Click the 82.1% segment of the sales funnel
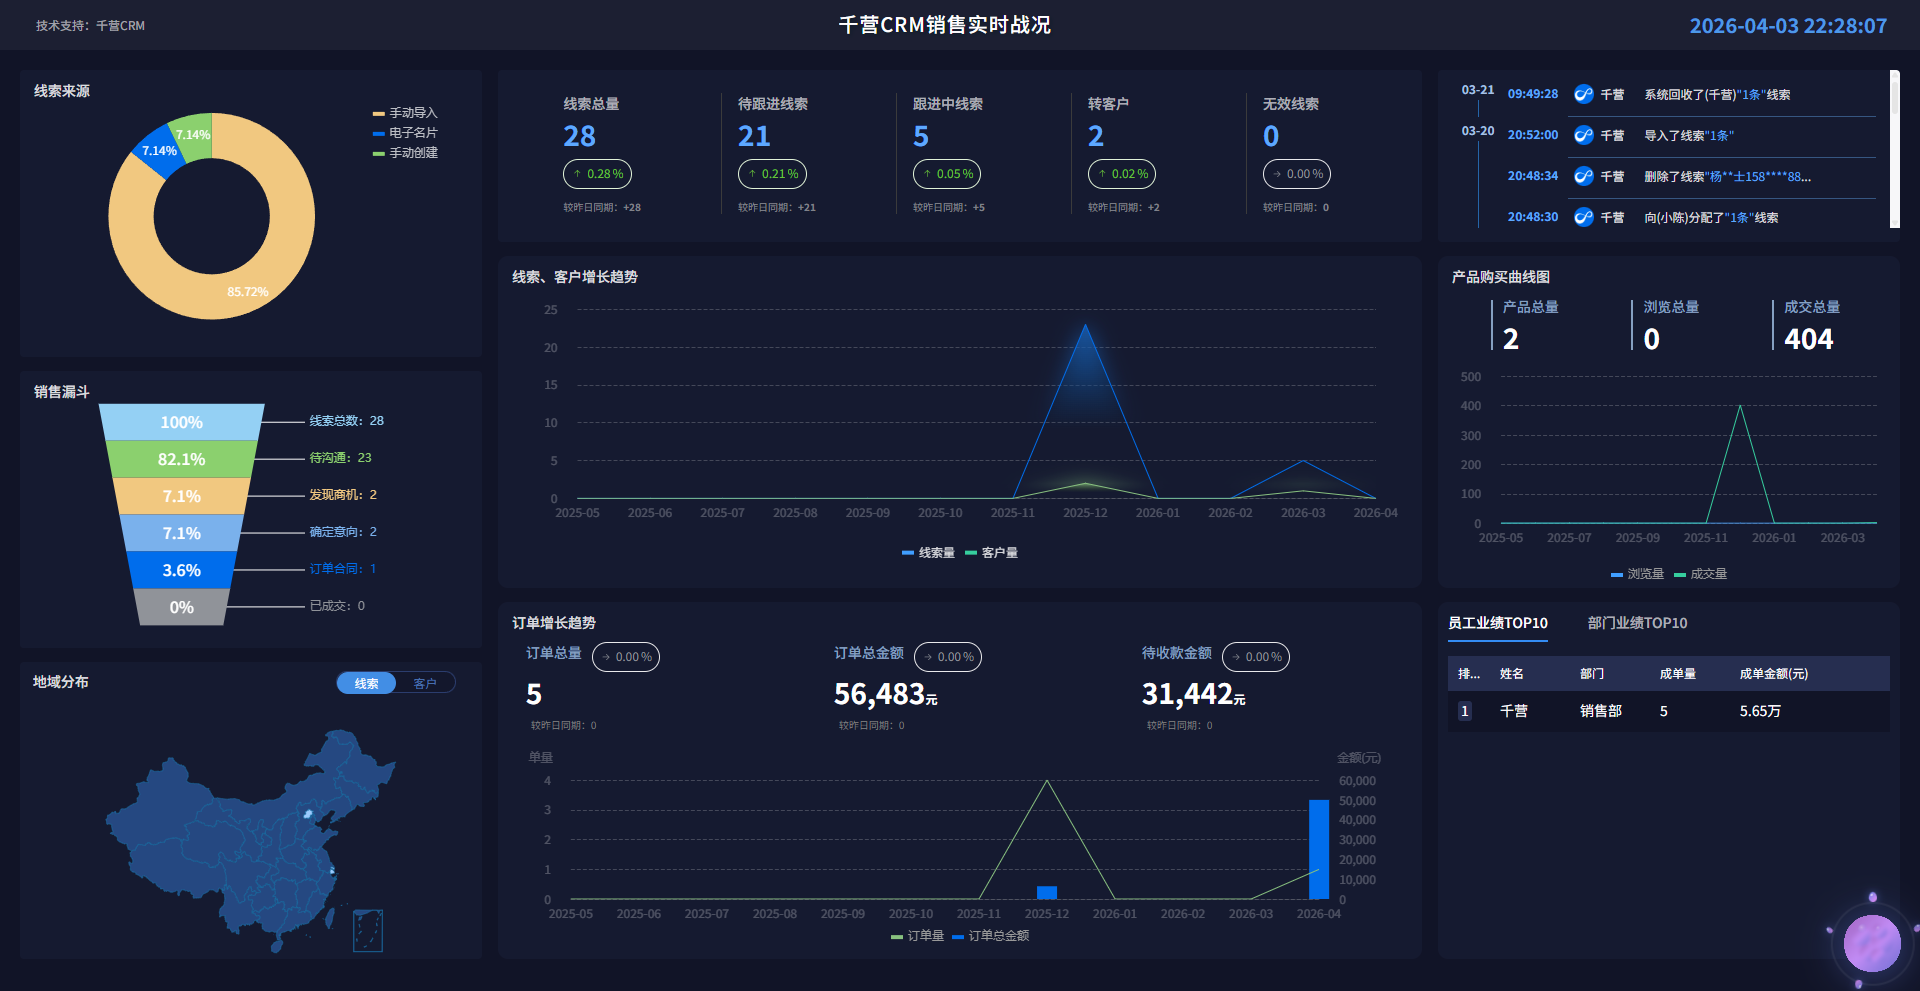 click(181, 459)
